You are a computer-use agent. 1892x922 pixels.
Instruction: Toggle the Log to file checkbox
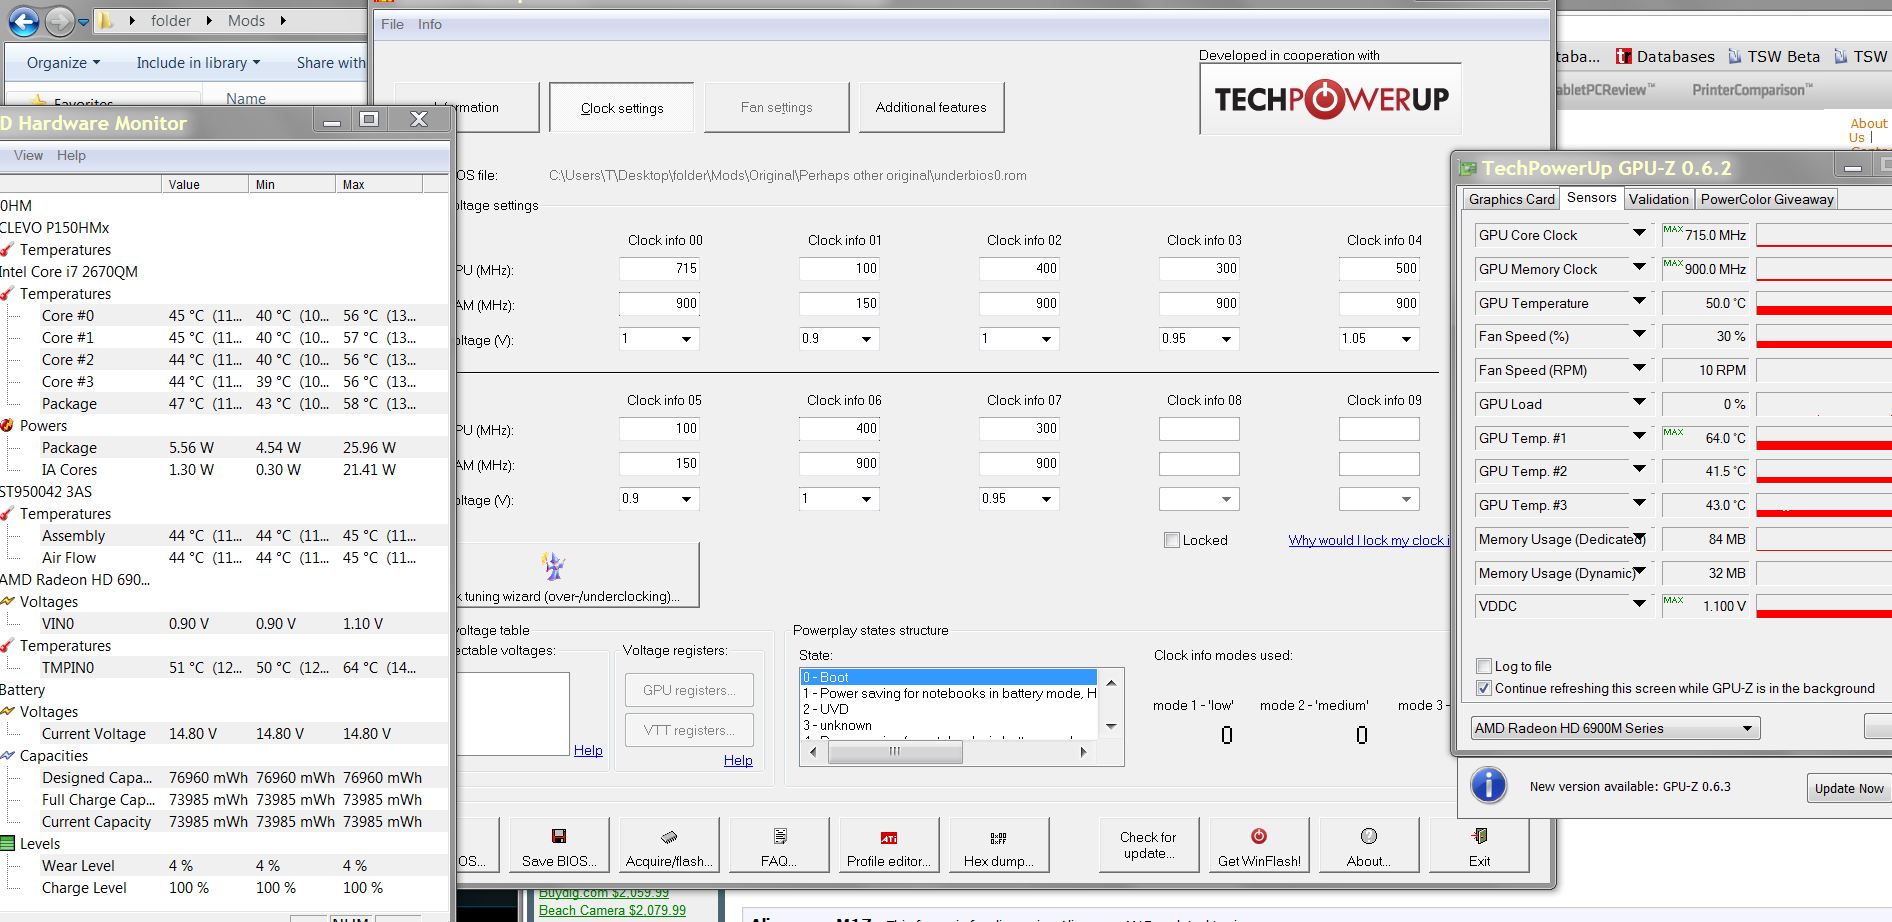pos(1484,666)
